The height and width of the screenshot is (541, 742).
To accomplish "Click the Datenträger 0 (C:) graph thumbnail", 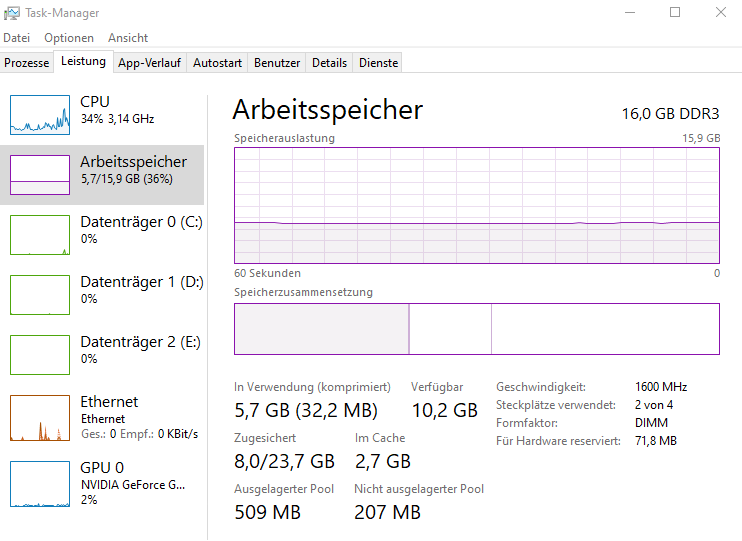I will [39, 235].
